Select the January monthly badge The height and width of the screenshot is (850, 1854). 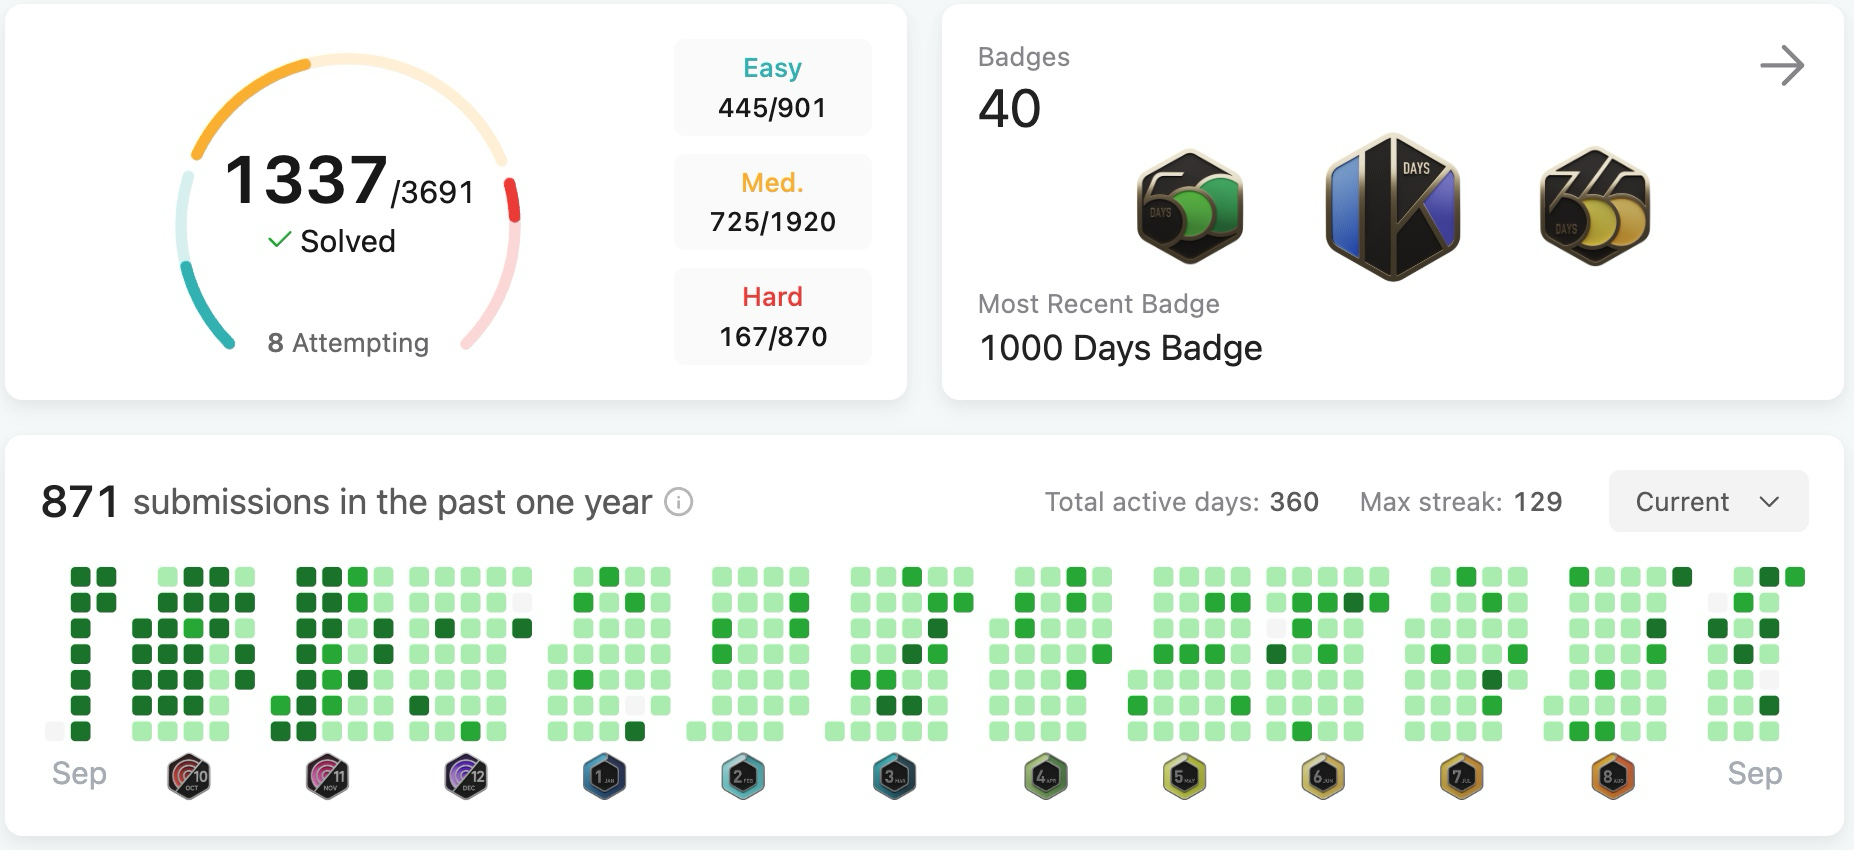tap(604, 776)
